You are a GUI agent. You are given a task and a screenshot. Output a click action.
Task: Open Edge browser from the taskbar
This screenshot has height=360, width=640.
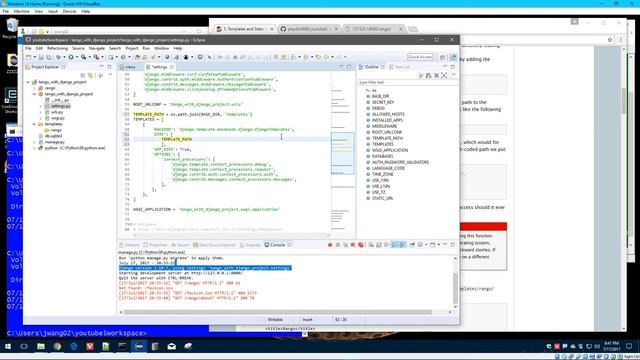(73, 346)
